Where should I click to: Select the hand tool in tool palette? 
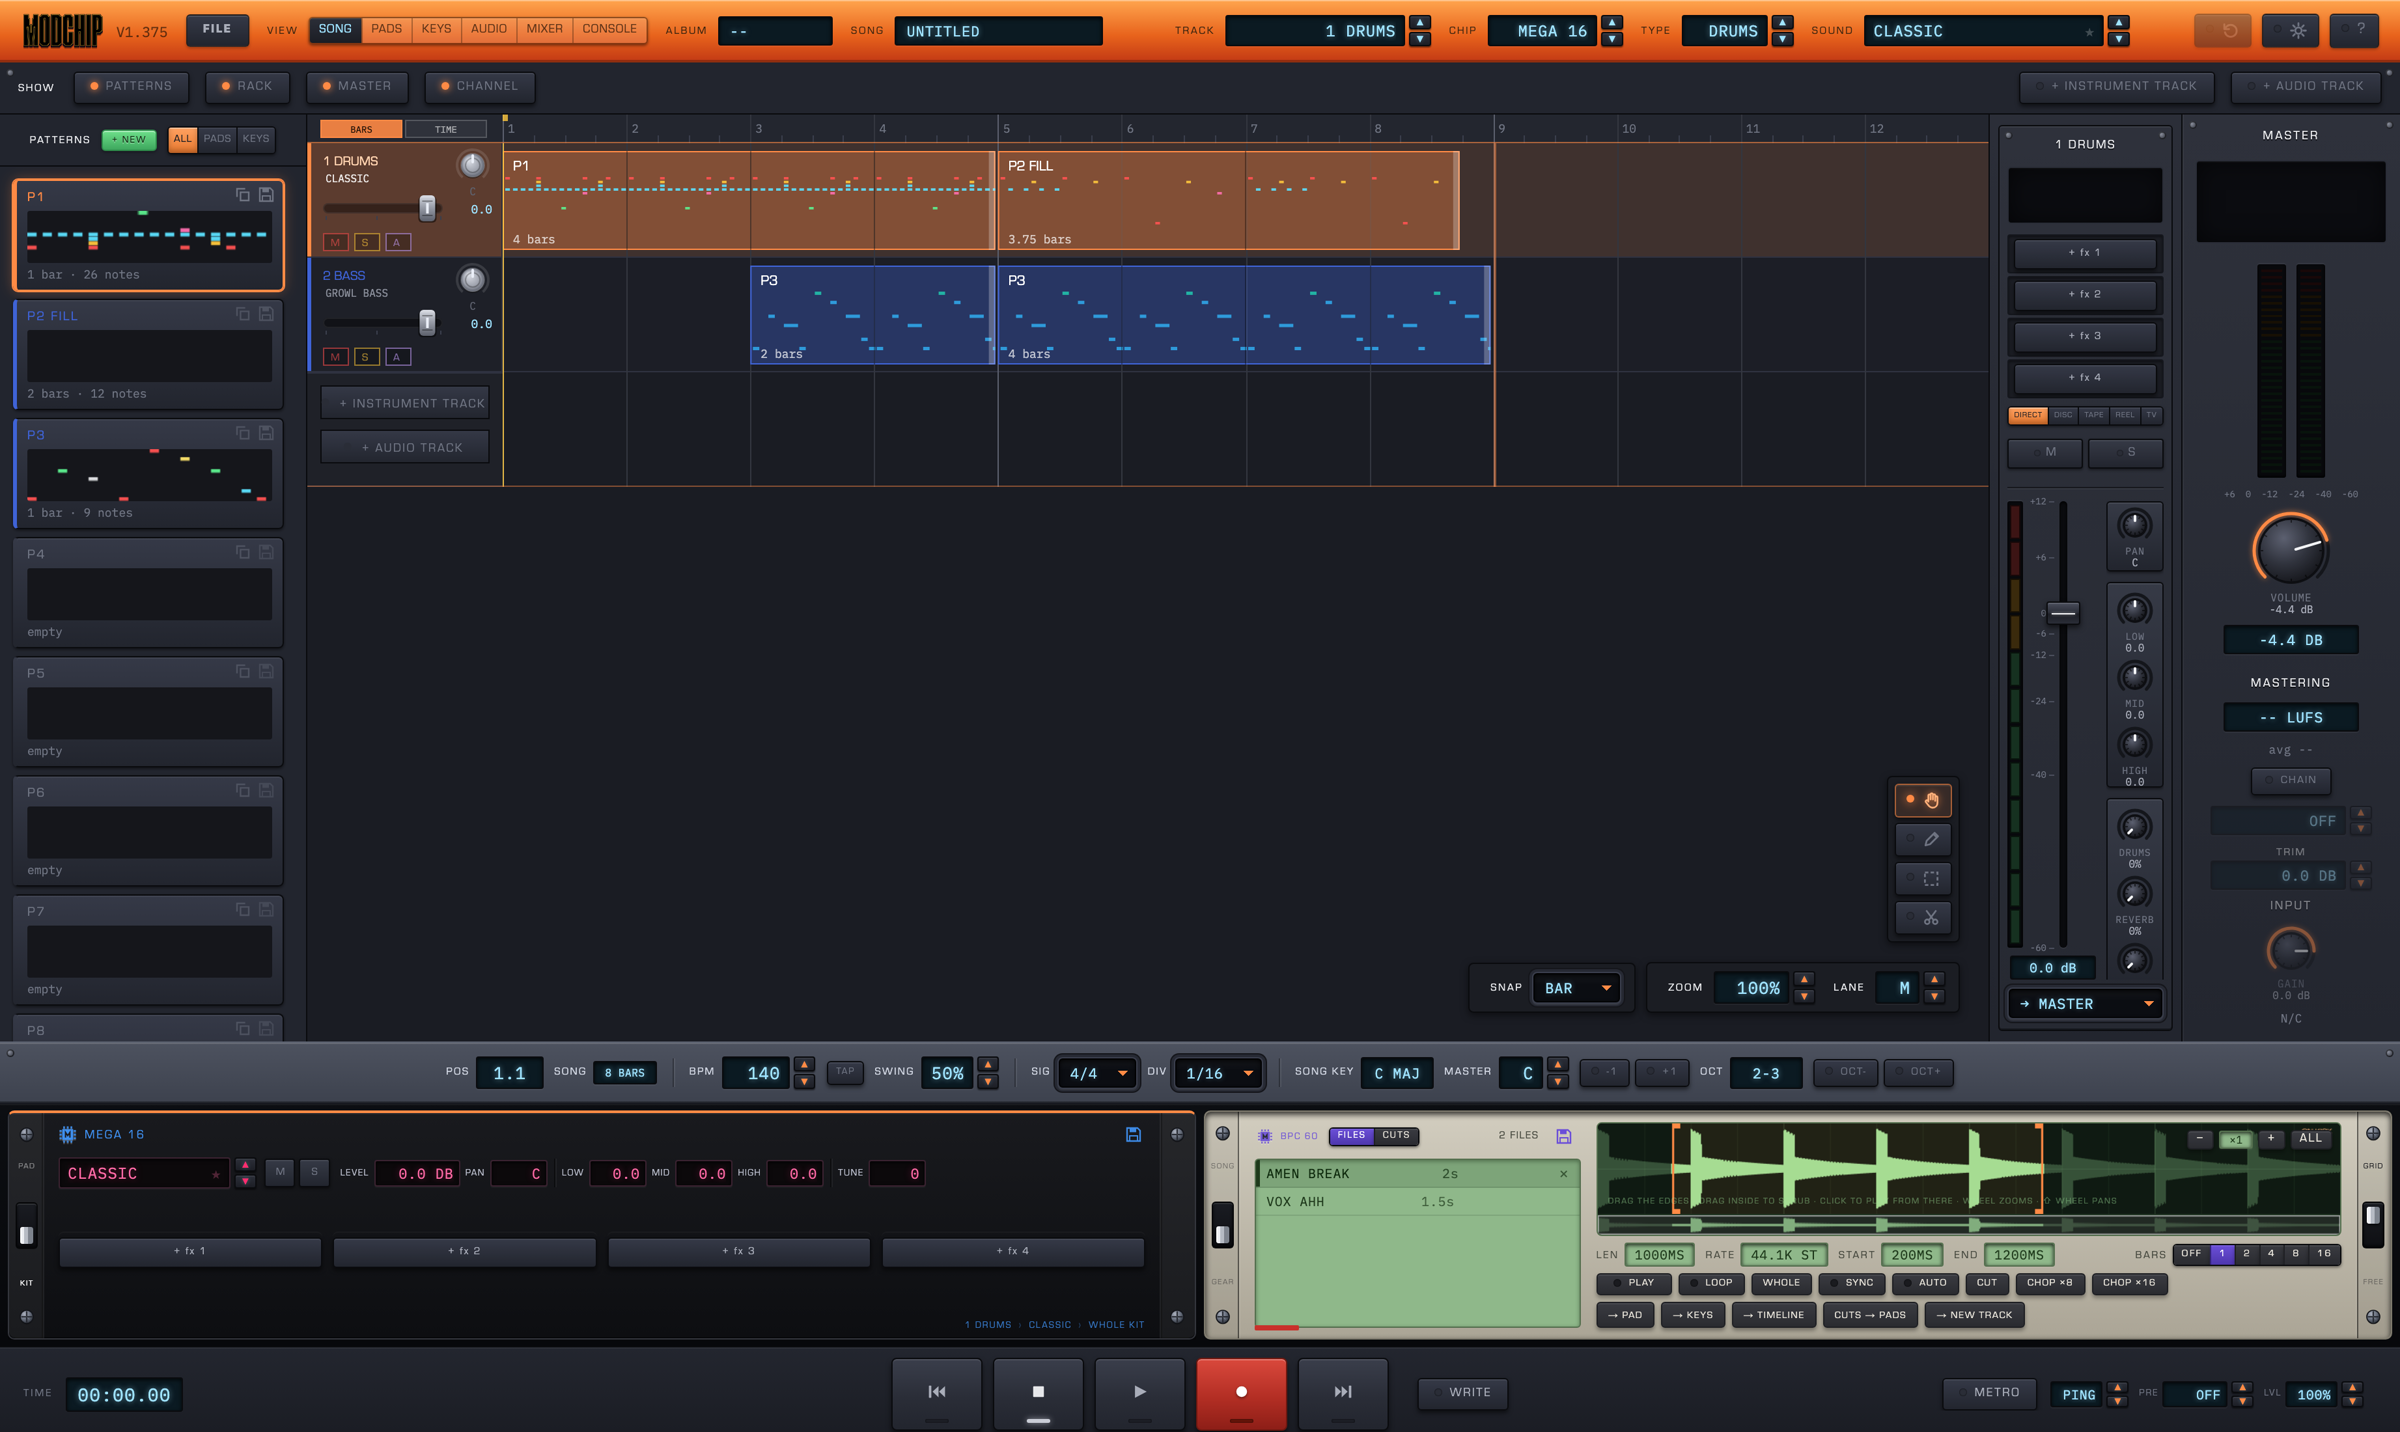1922,800
